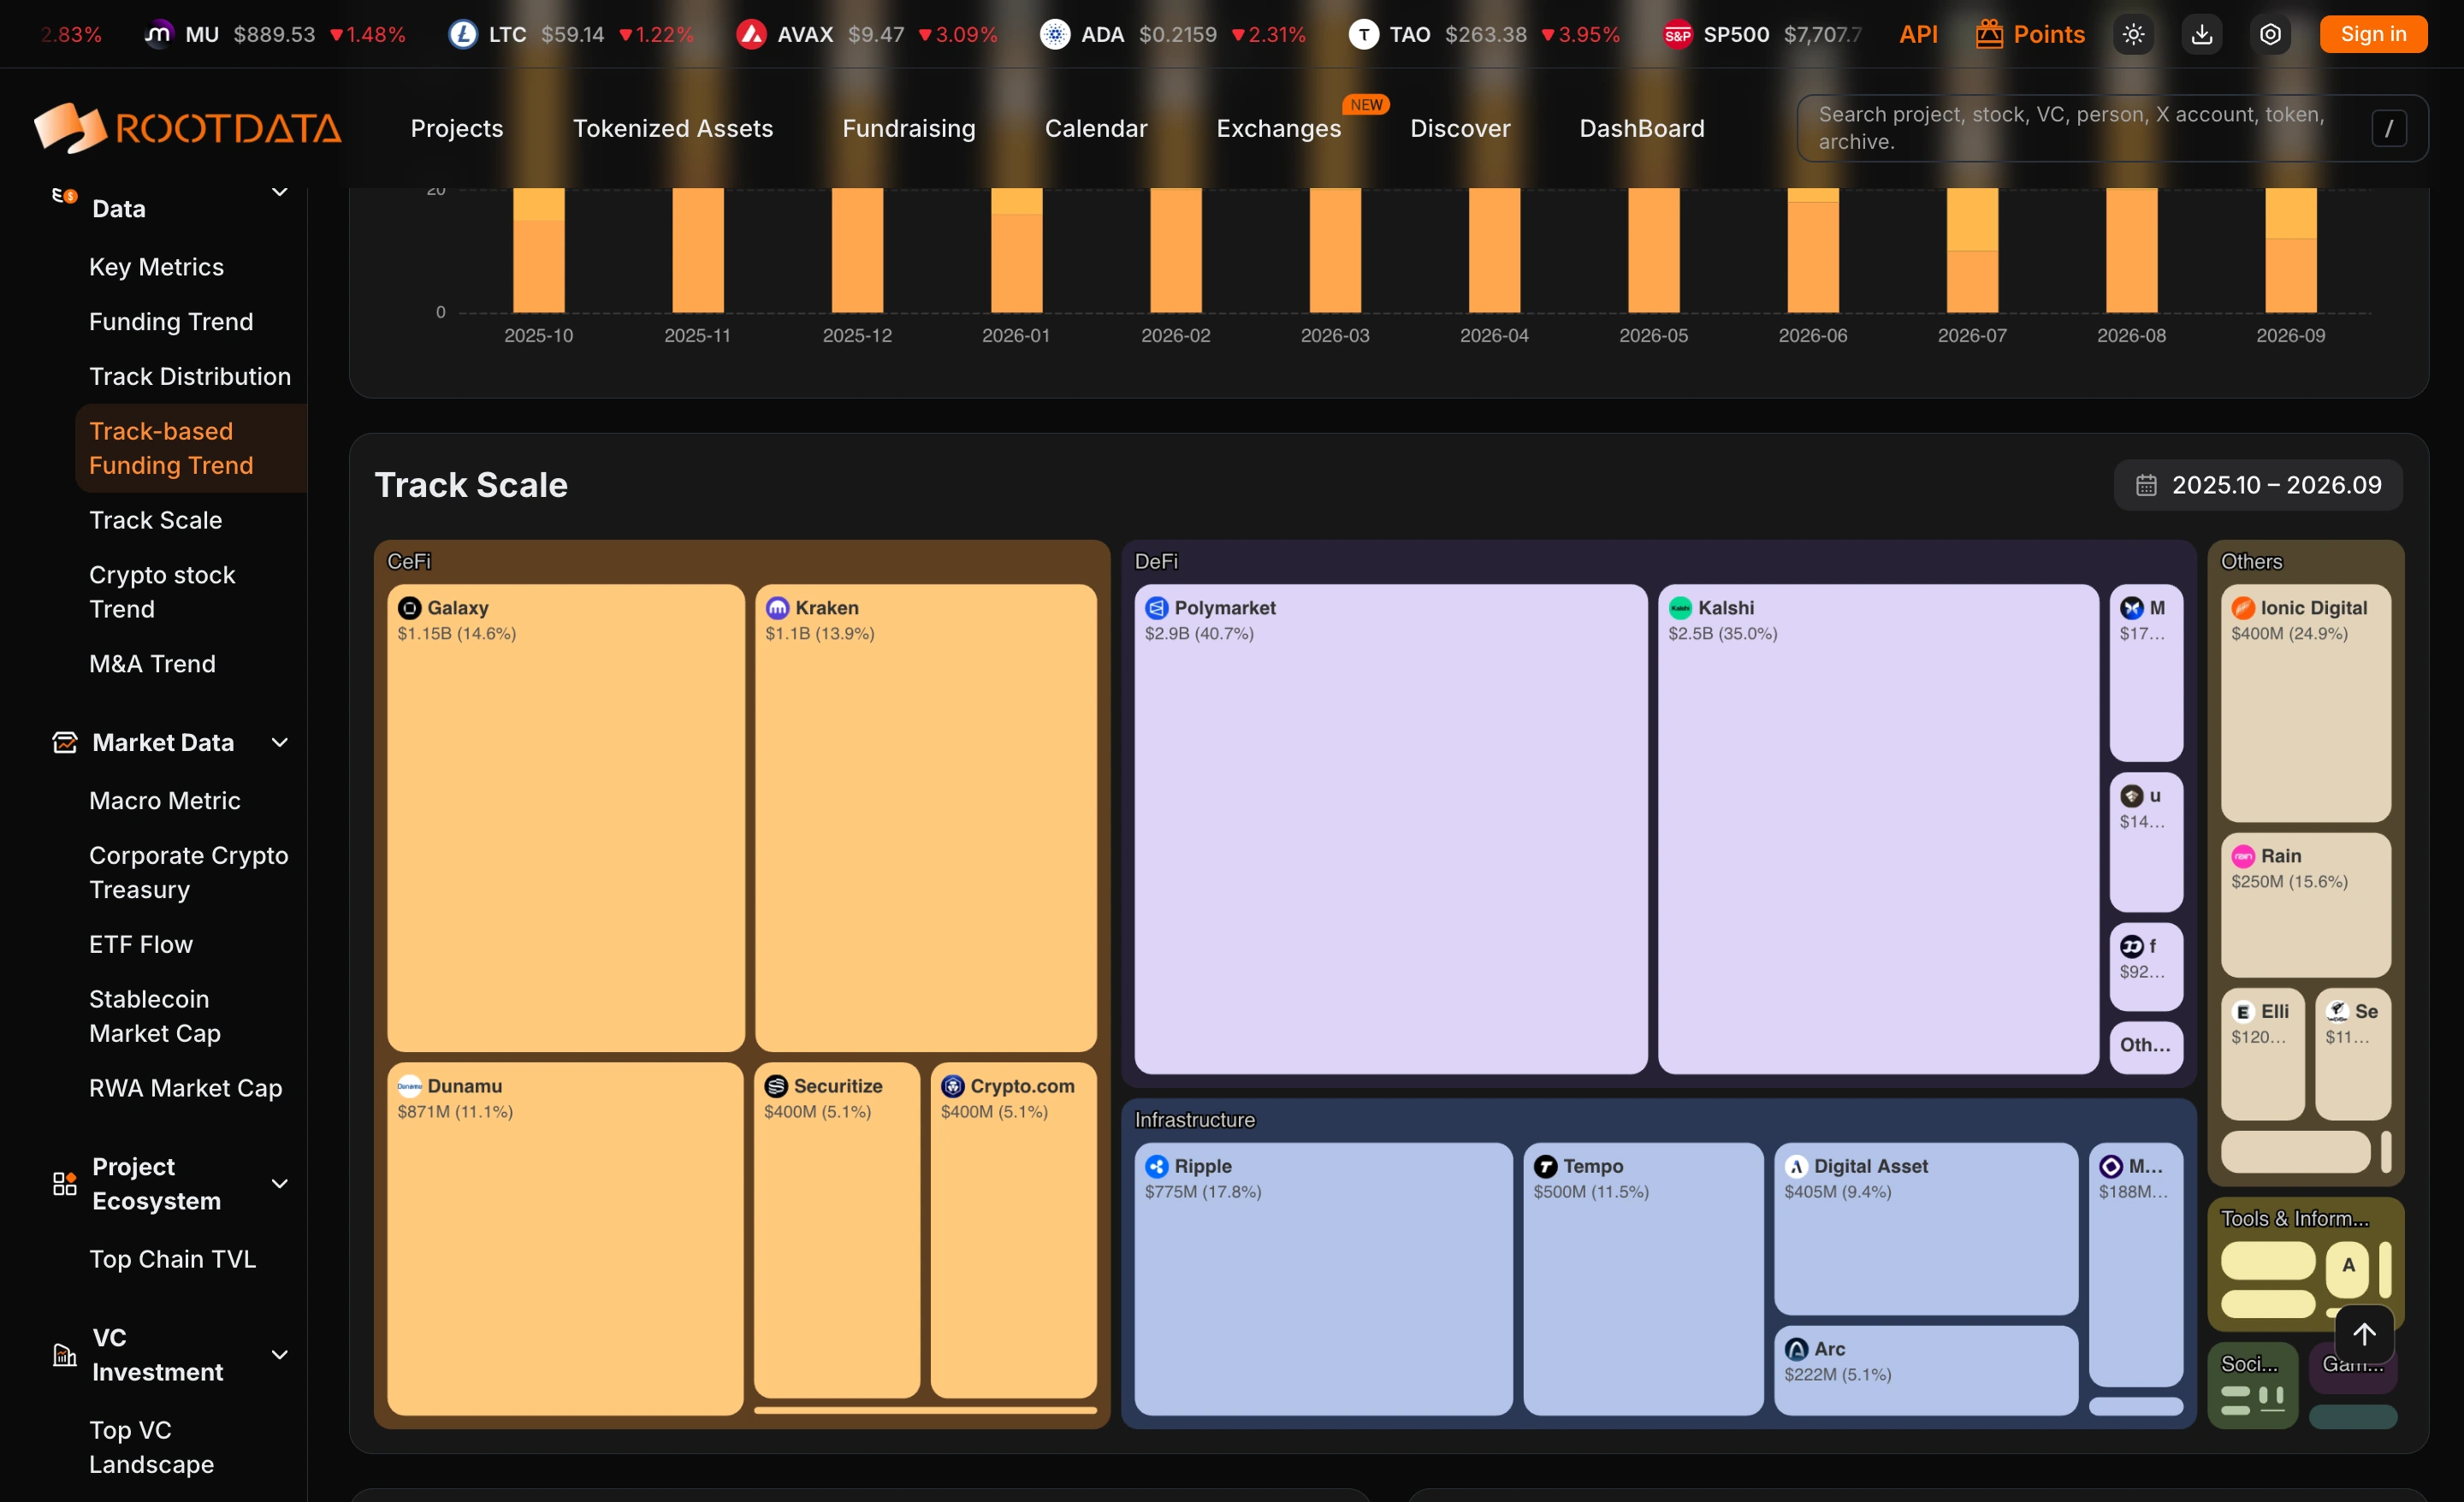2464x1502 pixels.
Task: Open the 2025.10 – 2026.09 date range picker
Action: coord(2258,485)
